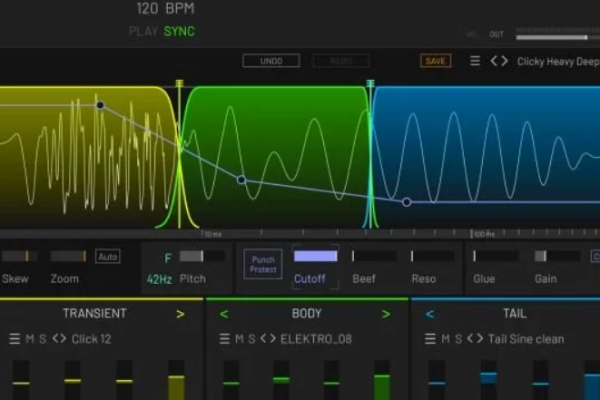Click the Transient sample browse arrows
600x400 pixels.
tap(59, 339)
